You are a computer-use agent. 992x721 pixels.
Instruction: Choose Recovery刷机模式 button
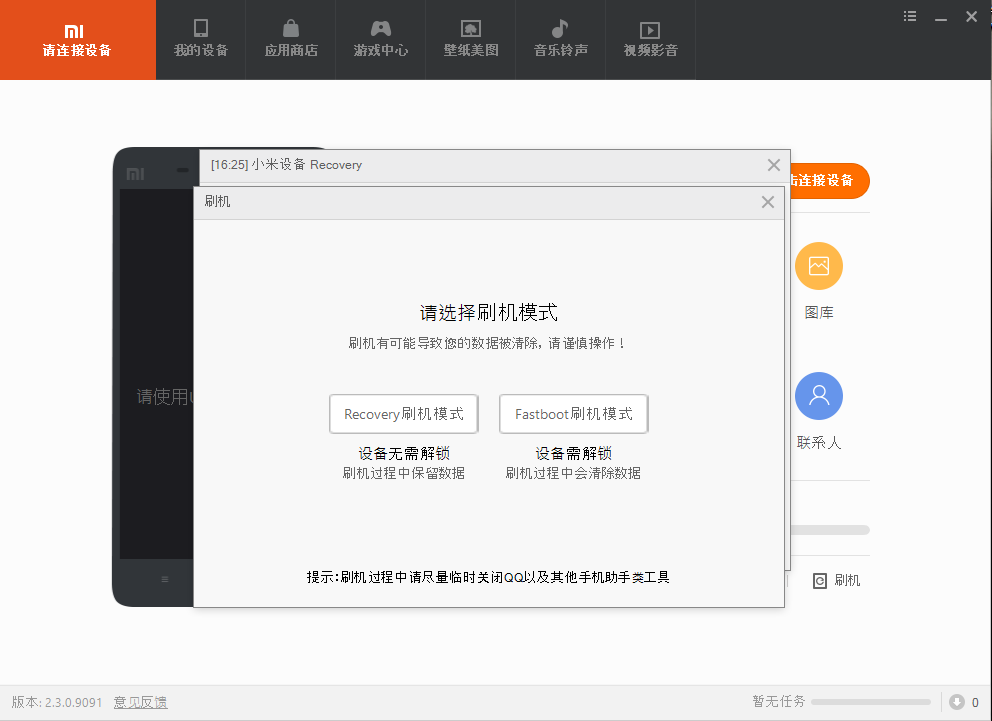point(404,414)
